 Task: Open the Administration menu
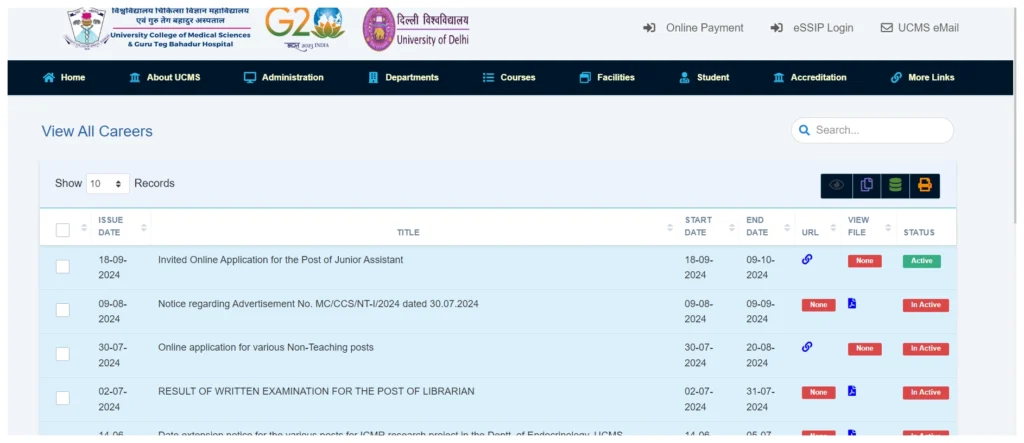coord(283,77)
